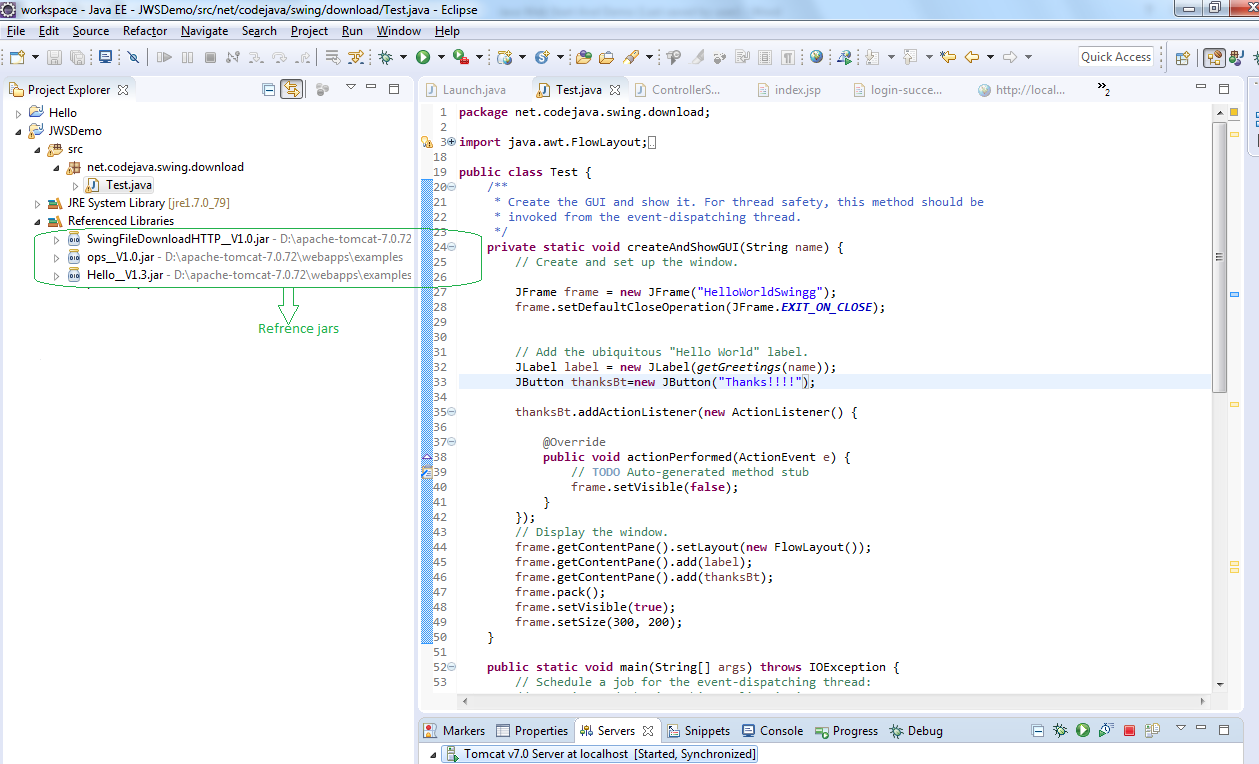Click the Last Edit Location arrow icon
Screen dimensions: 1259x764
[x=948, y=57]
